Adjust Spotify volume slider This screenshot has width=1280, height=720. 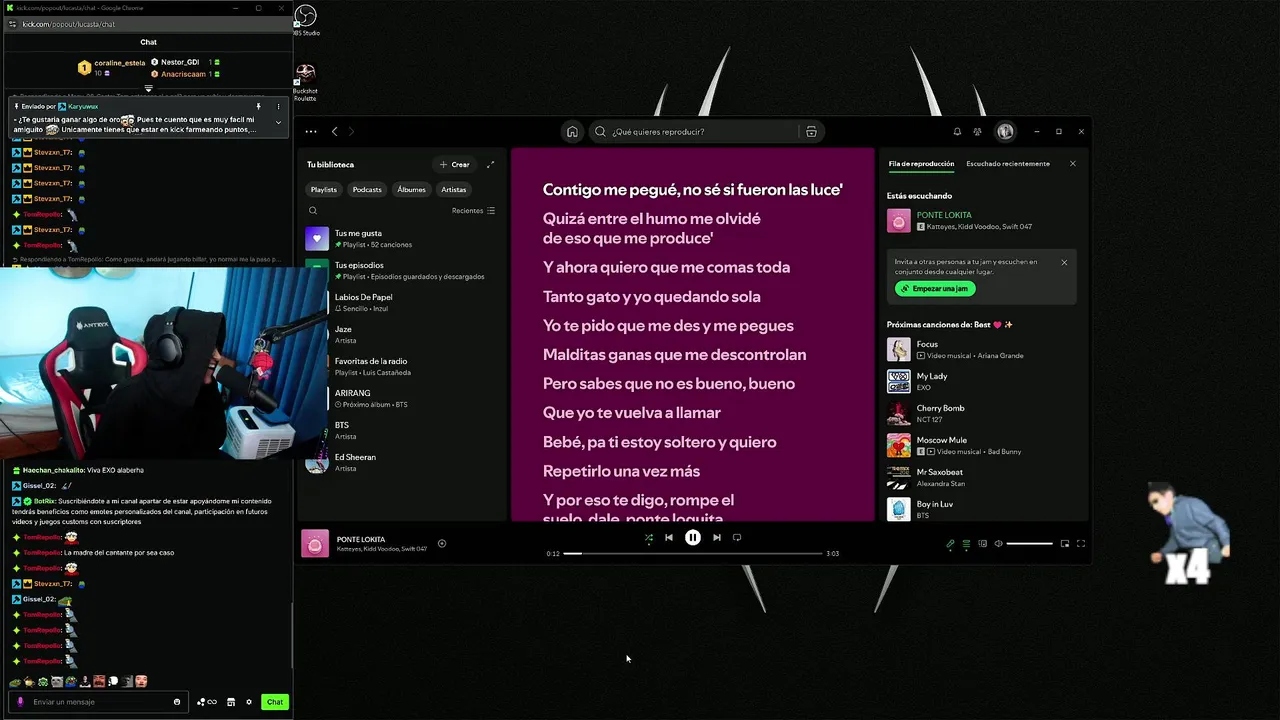(x=1029, y=544)
